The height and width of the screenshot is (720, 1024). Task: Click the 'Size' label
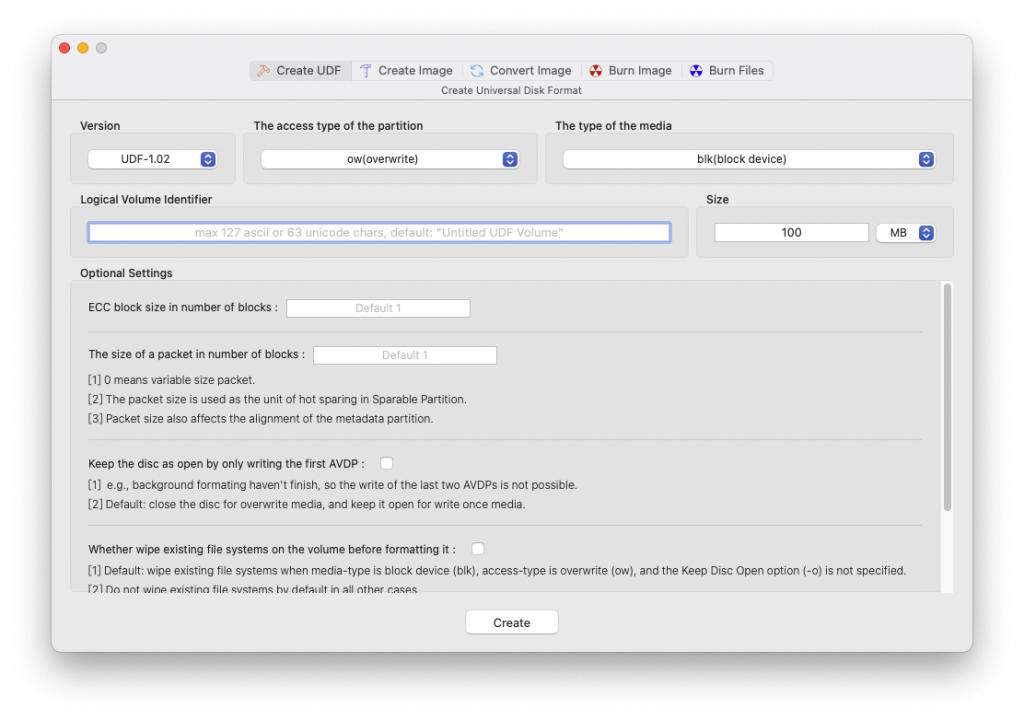pyautogui.click(x=717, y=199)
